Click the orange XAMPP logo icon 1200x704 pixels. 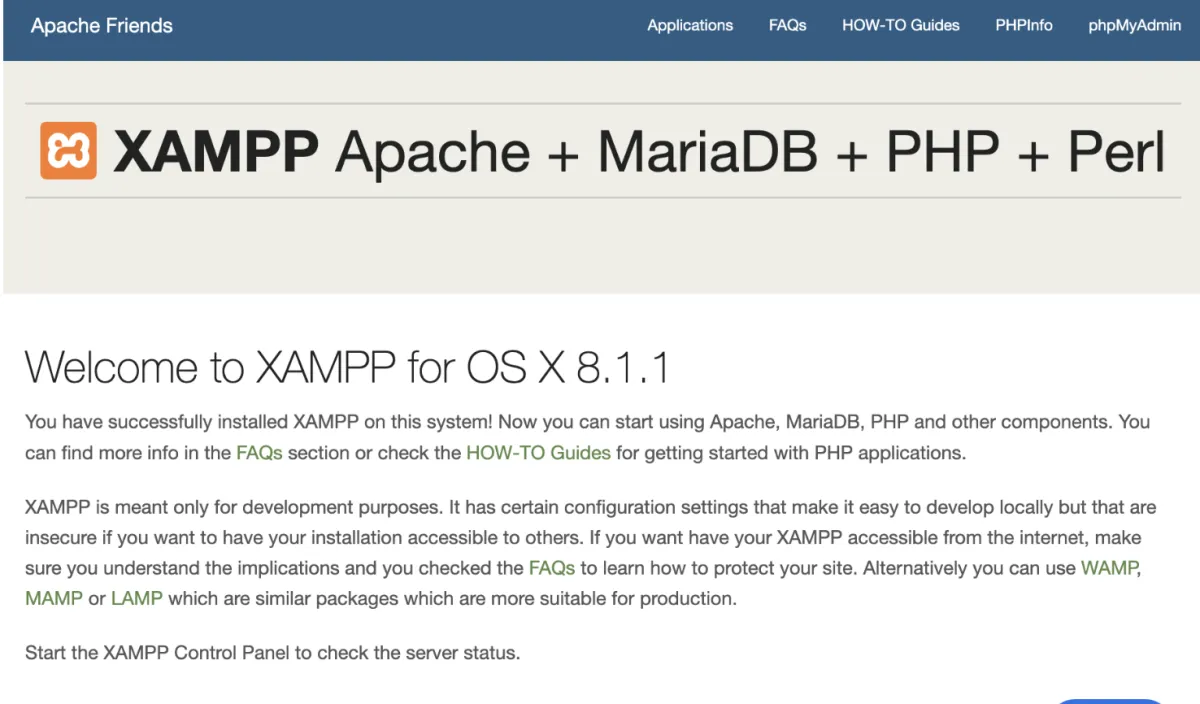pyautogui.click(x=68, y=151)
